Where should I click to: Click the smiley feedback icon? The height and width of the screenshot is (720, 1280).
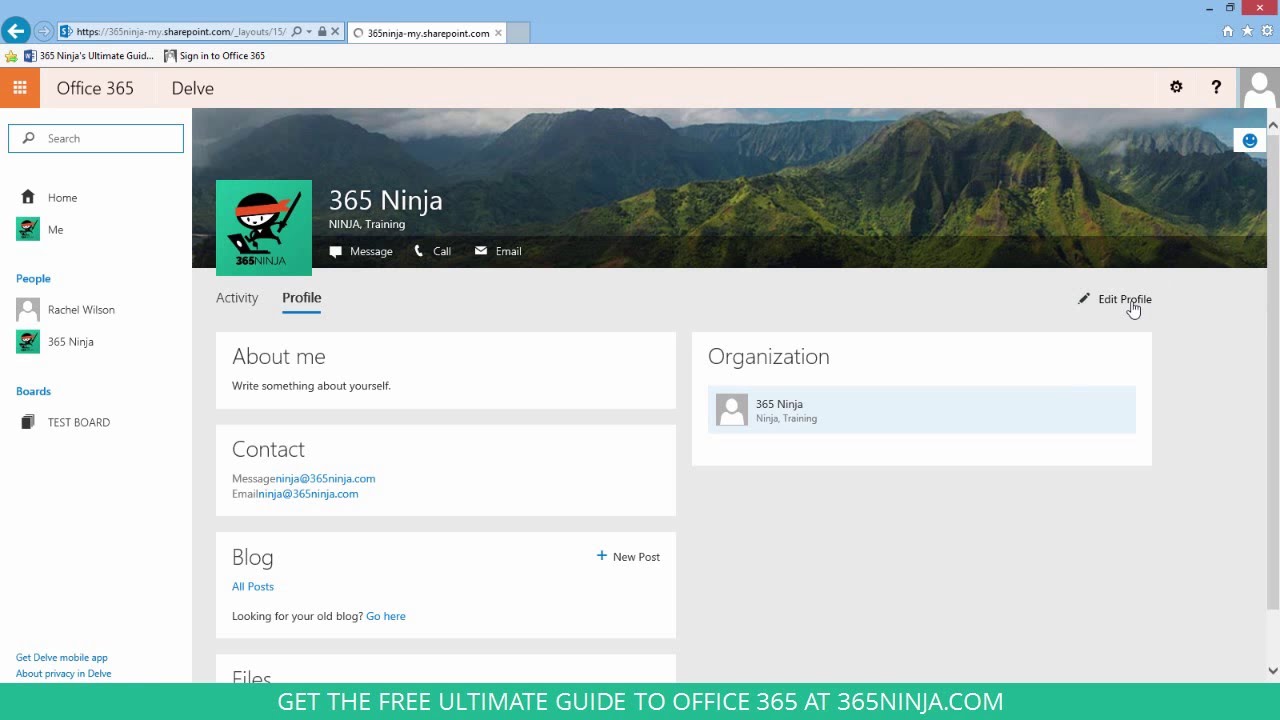1249,141
